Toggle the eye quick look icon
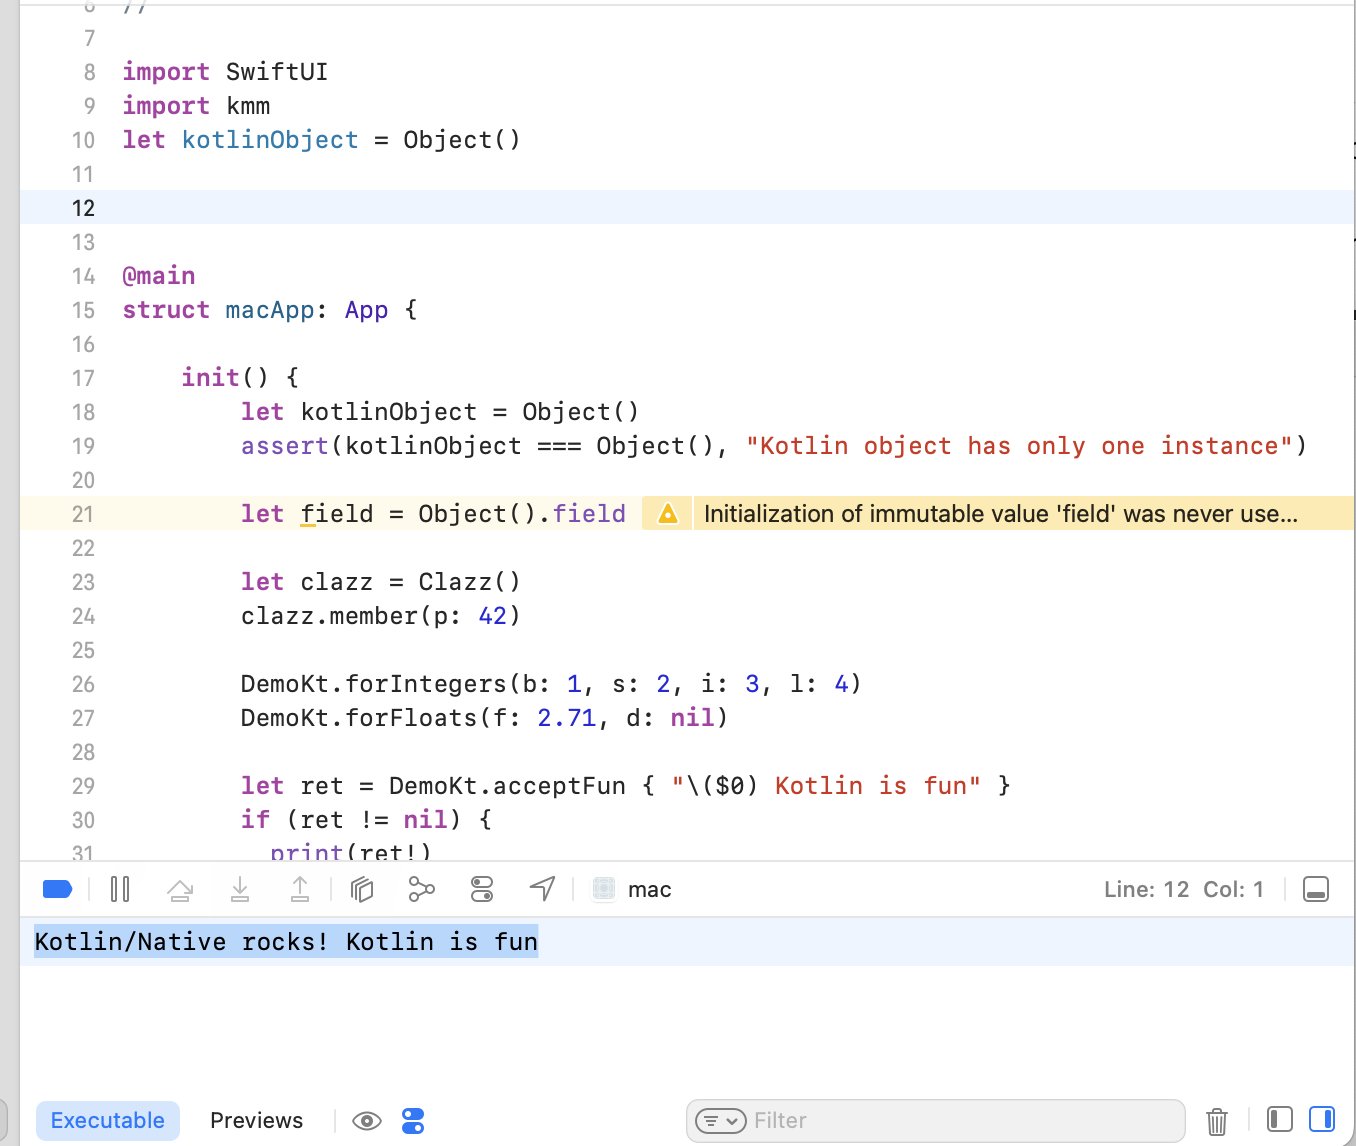This screenshot has height=1146, width=1356. pyautogui.click(x=367, y=1120)
